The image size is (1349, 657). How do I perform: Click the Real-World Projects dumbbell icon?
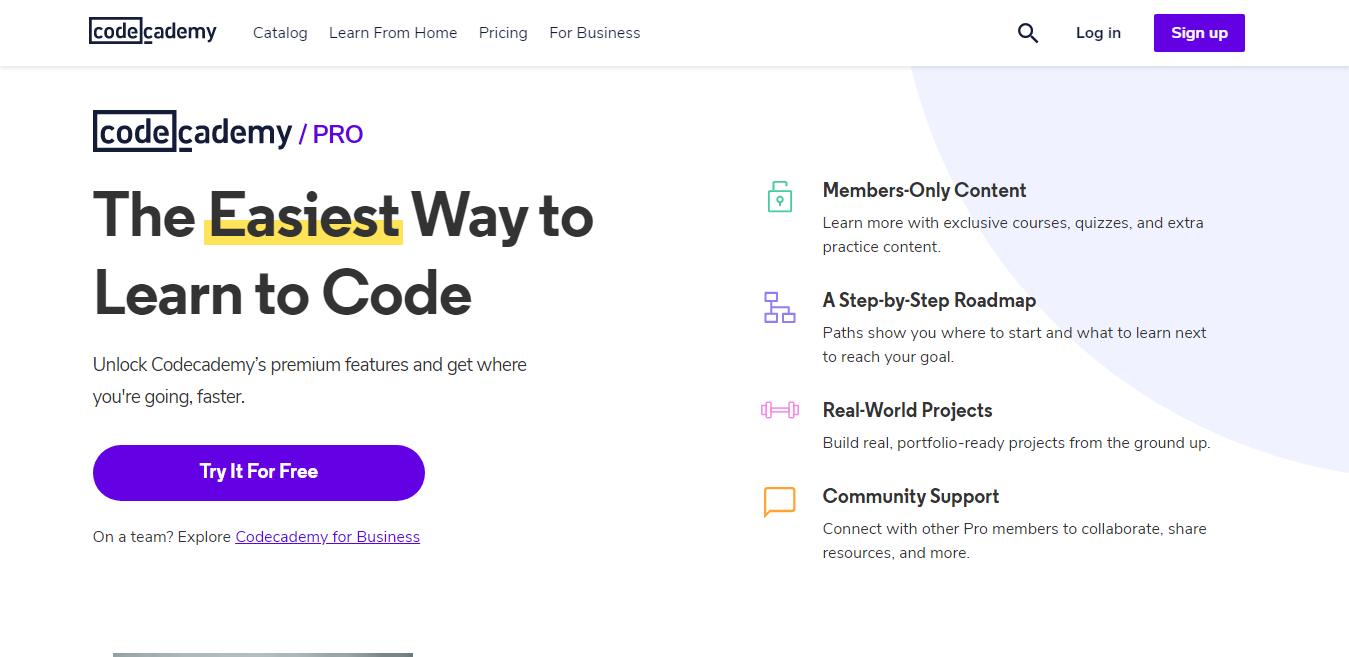point(779,409)
